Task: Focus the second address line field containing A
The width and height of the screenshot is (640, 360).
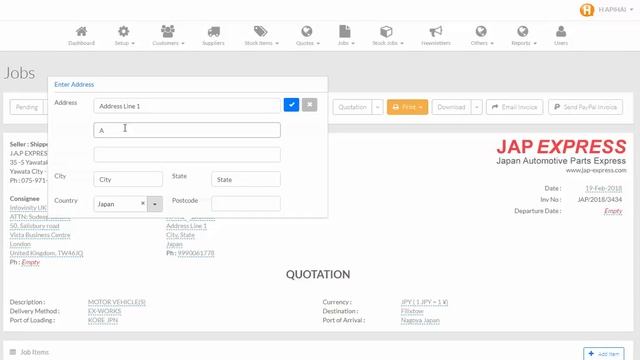Action: pos(187,130)
